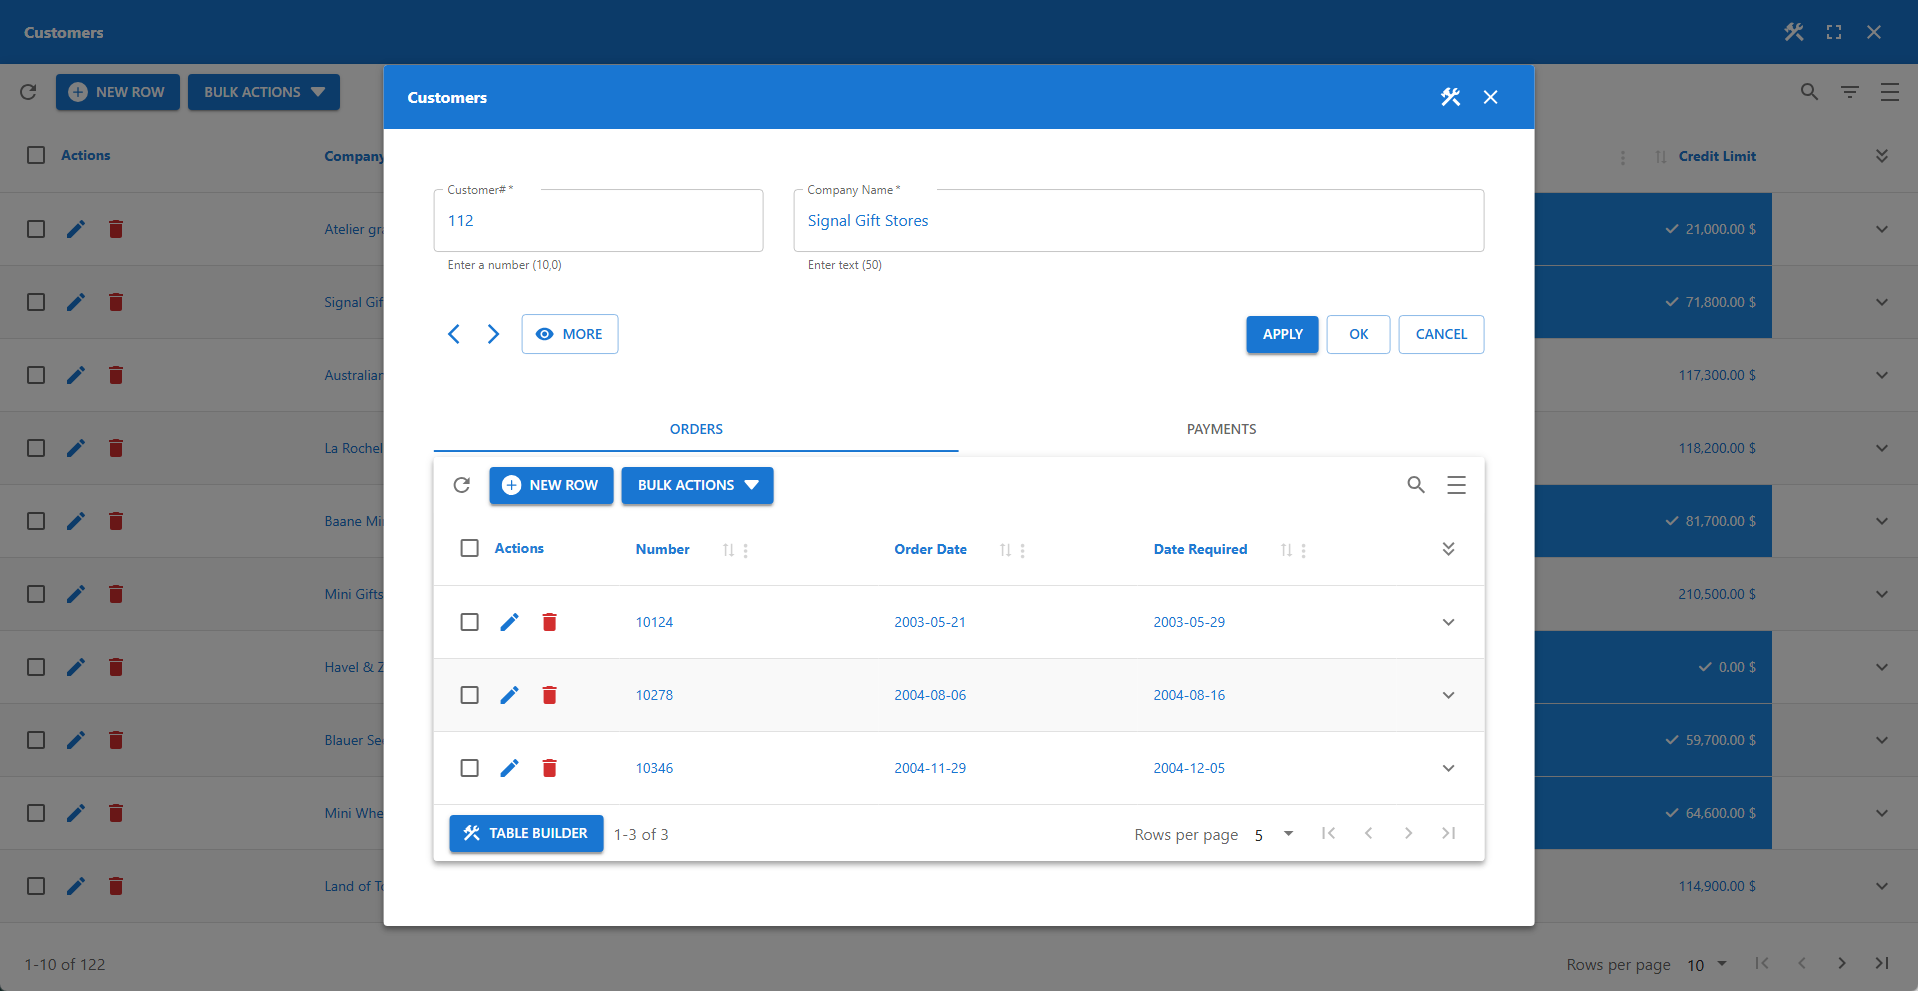Apply changes with the Apply button

tap(1281, 334)
